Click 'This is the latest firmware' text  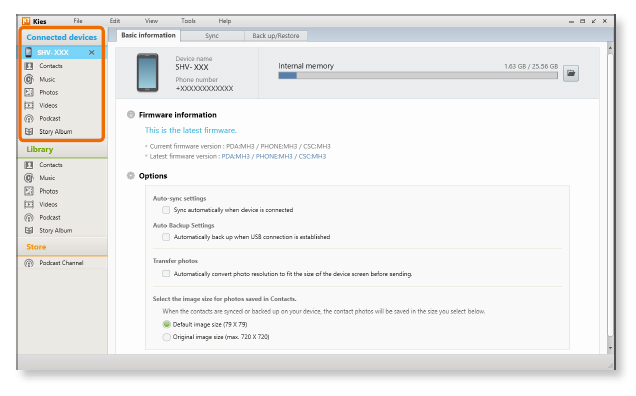[x=191, y=130]
